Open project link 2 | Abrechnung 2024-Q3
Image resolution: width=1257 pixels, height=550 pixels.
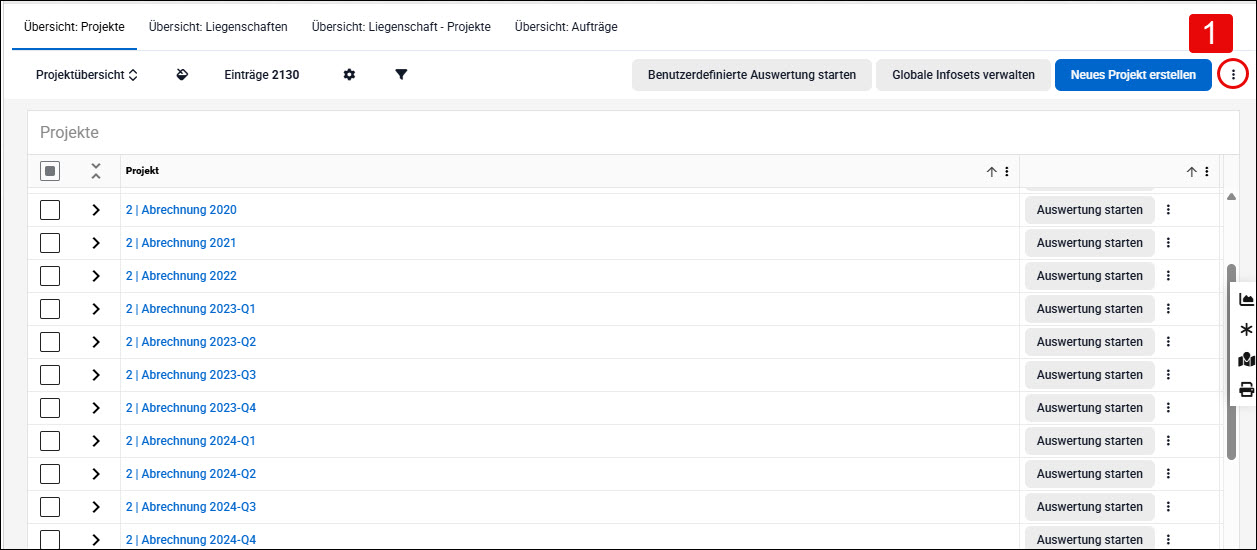191,507
